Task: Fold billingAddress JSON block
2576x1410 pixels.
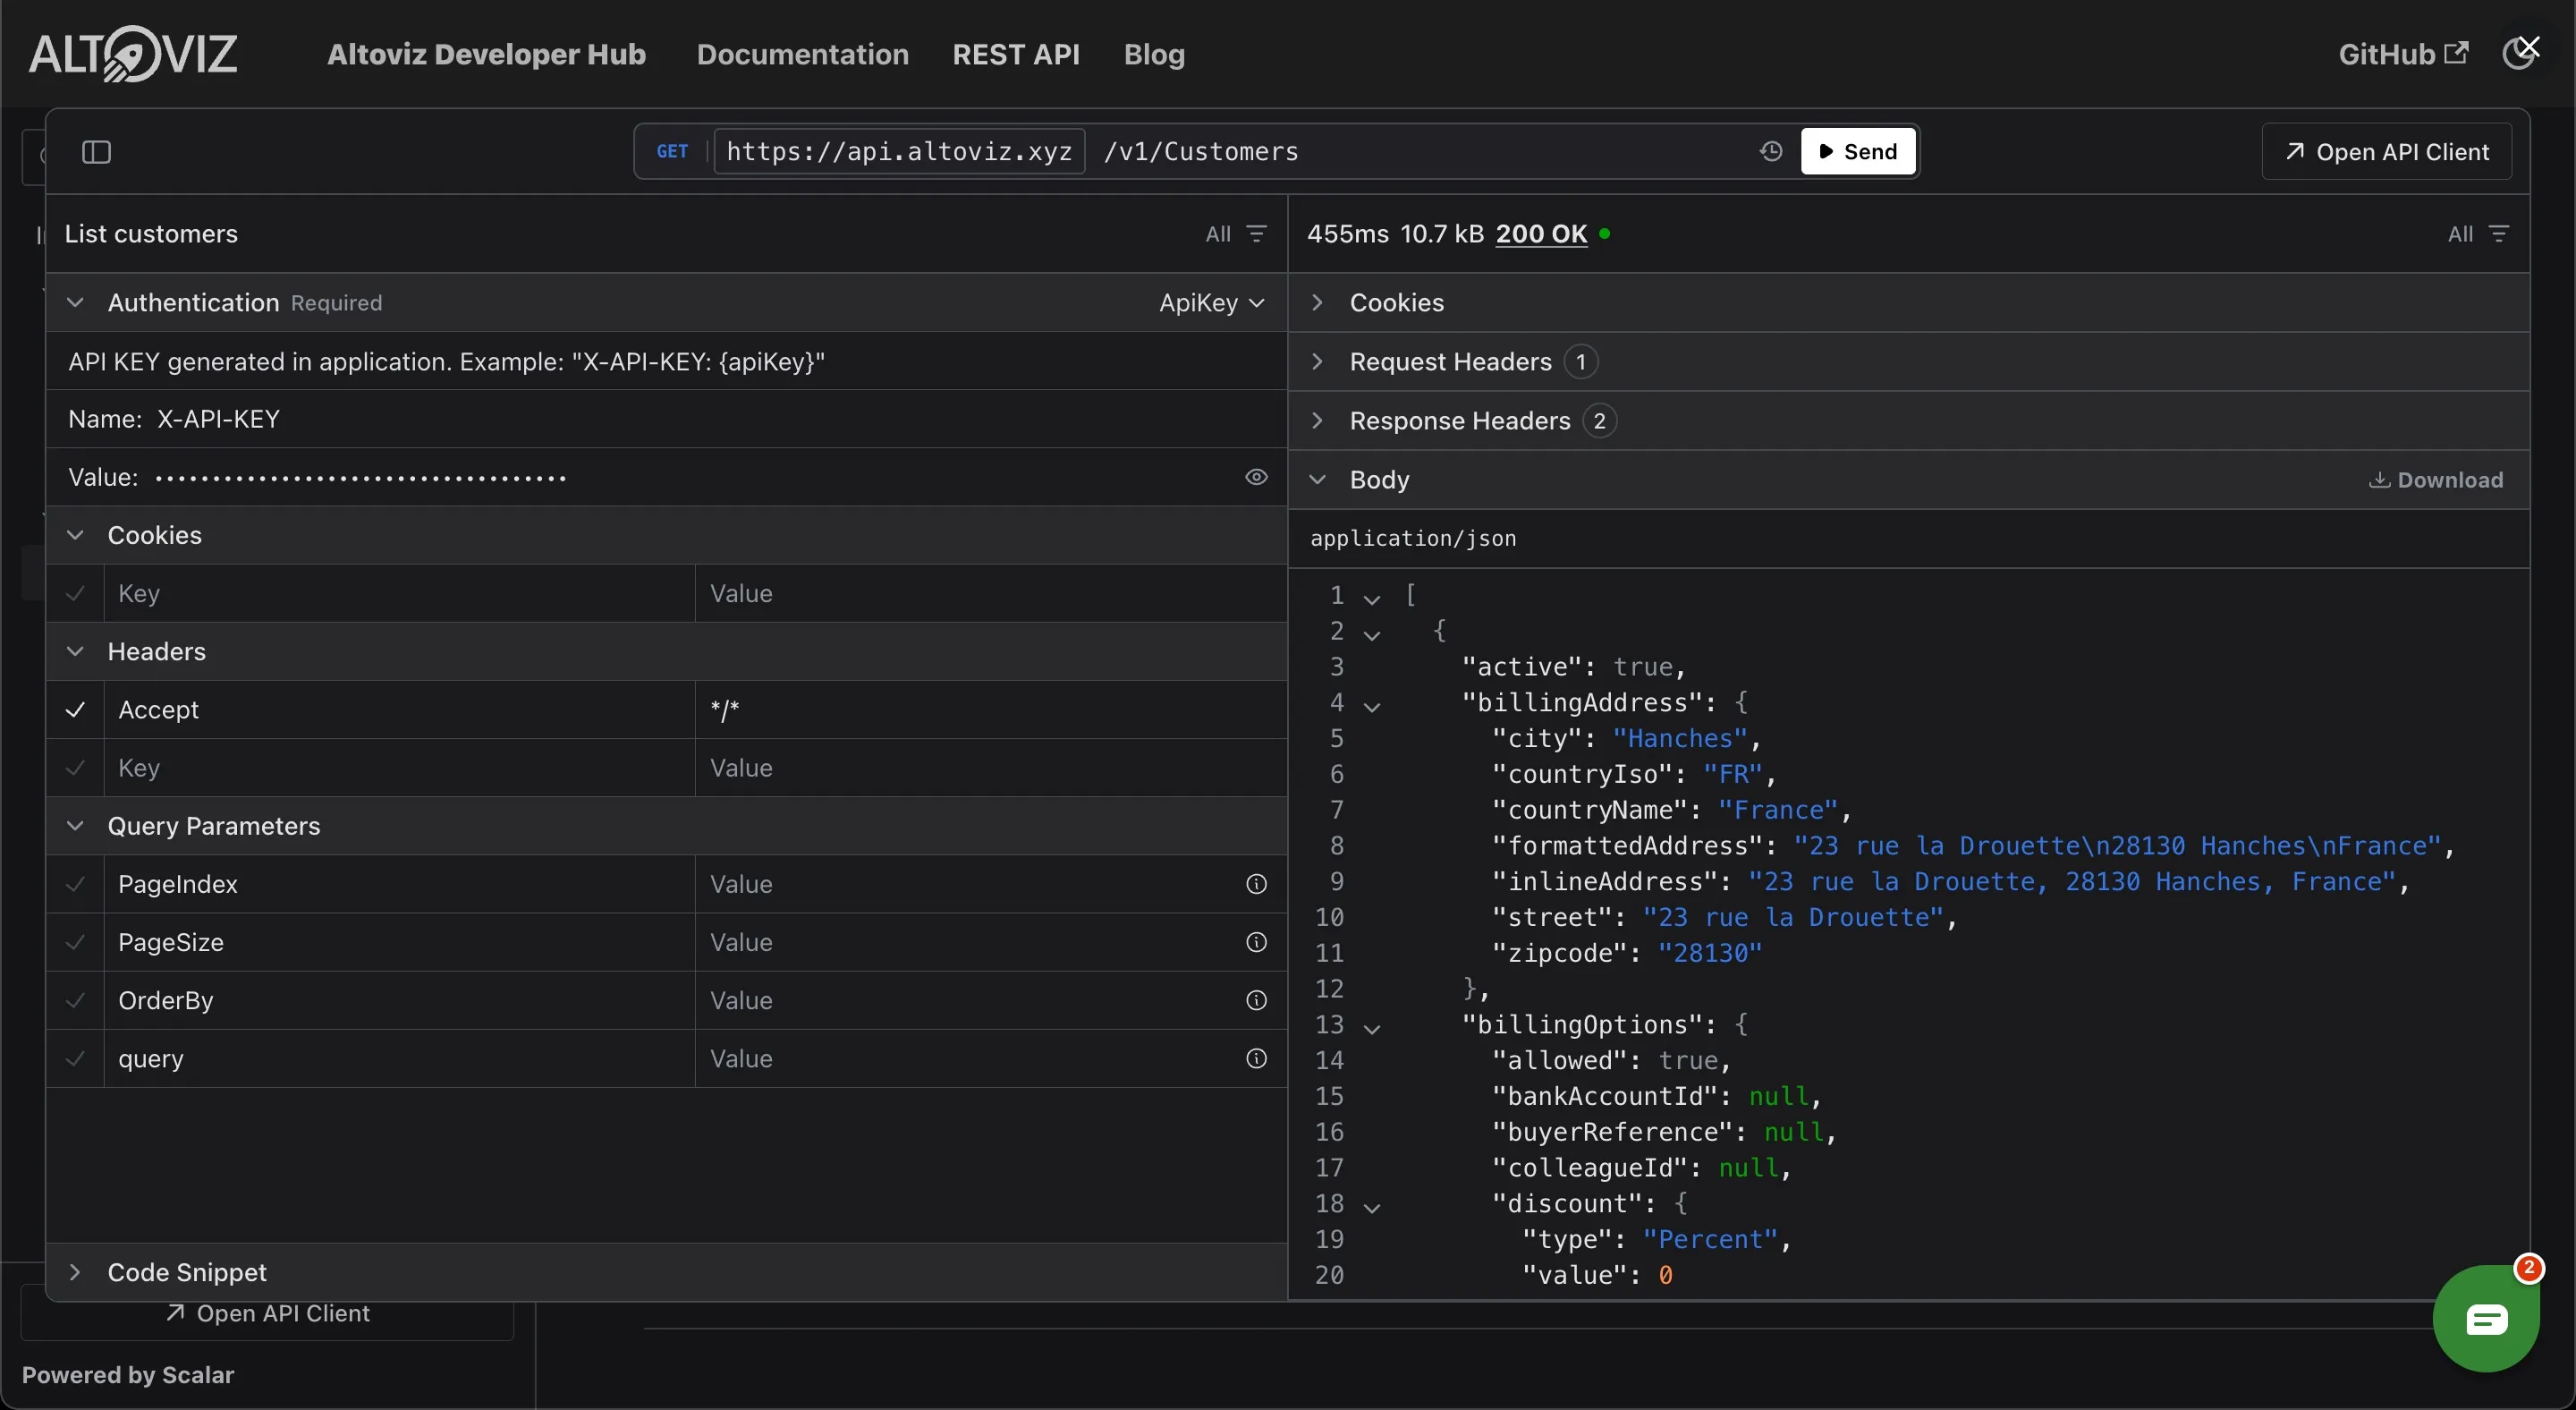Action: tap(1372, 707)
